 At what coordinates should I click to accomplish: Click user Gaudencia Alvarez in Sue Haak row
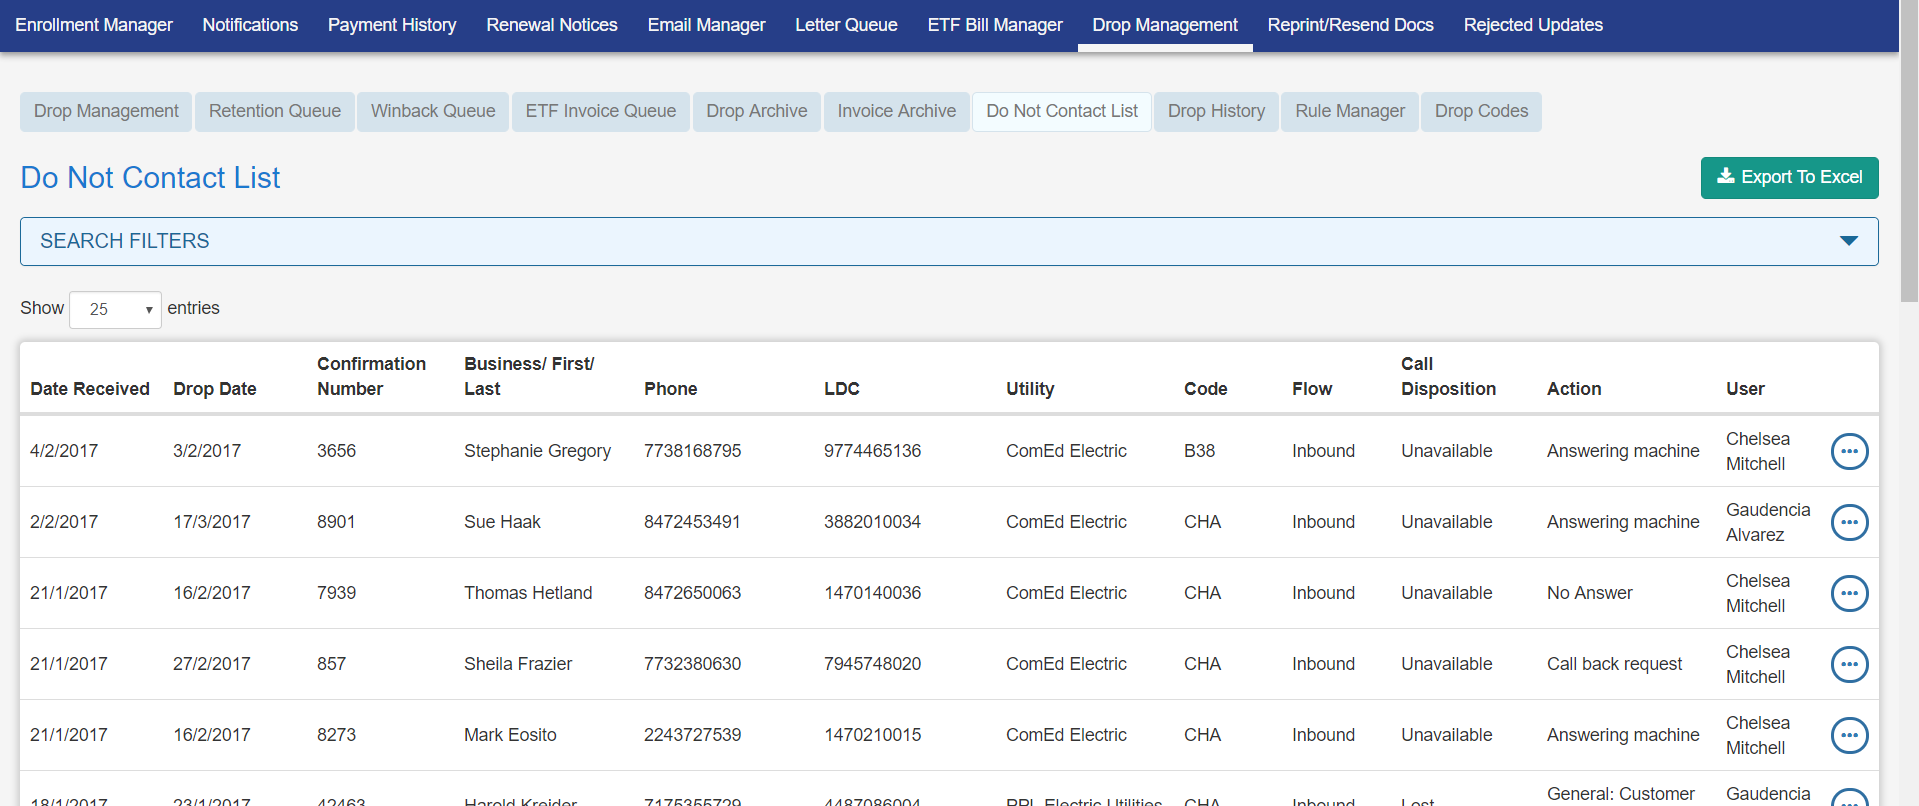coord(1768,522)
